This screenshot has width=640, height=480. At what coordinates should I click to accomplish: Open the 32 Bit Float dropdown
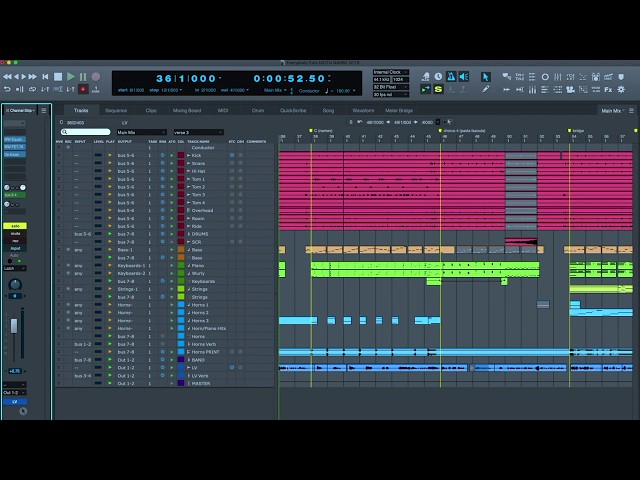[x=391, y=87]
